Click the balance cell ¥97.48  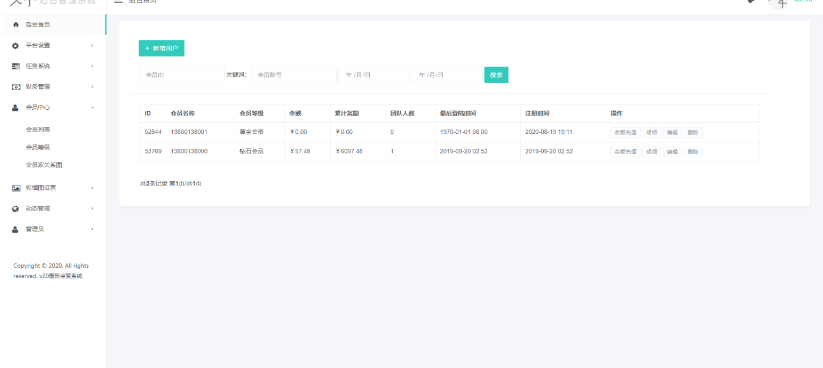(x=300, y=152)
